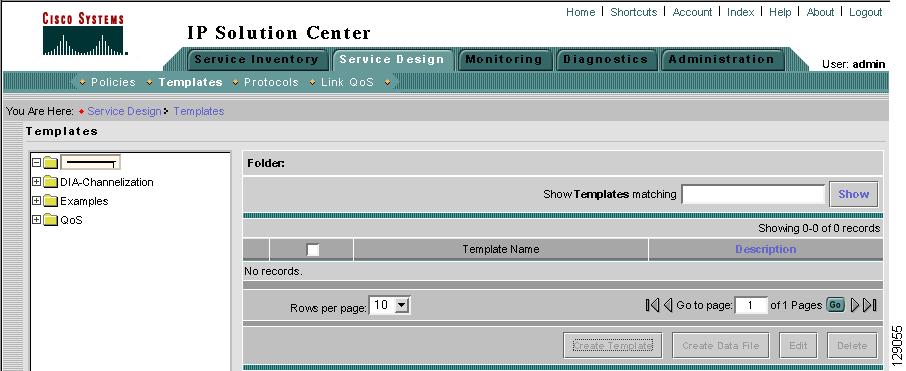Viewport: 906px width, 371px height.
Task: Click the 'Showing 0-0 of 0 records' text
Action: coord(819,229)
